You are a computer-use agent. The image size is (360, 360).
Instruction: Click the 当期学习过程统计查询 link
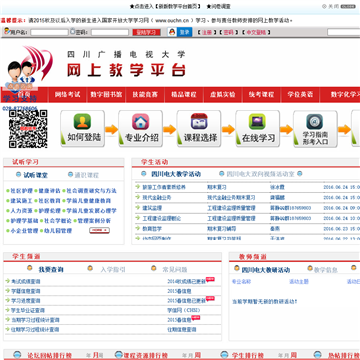[x=35, y=320]
